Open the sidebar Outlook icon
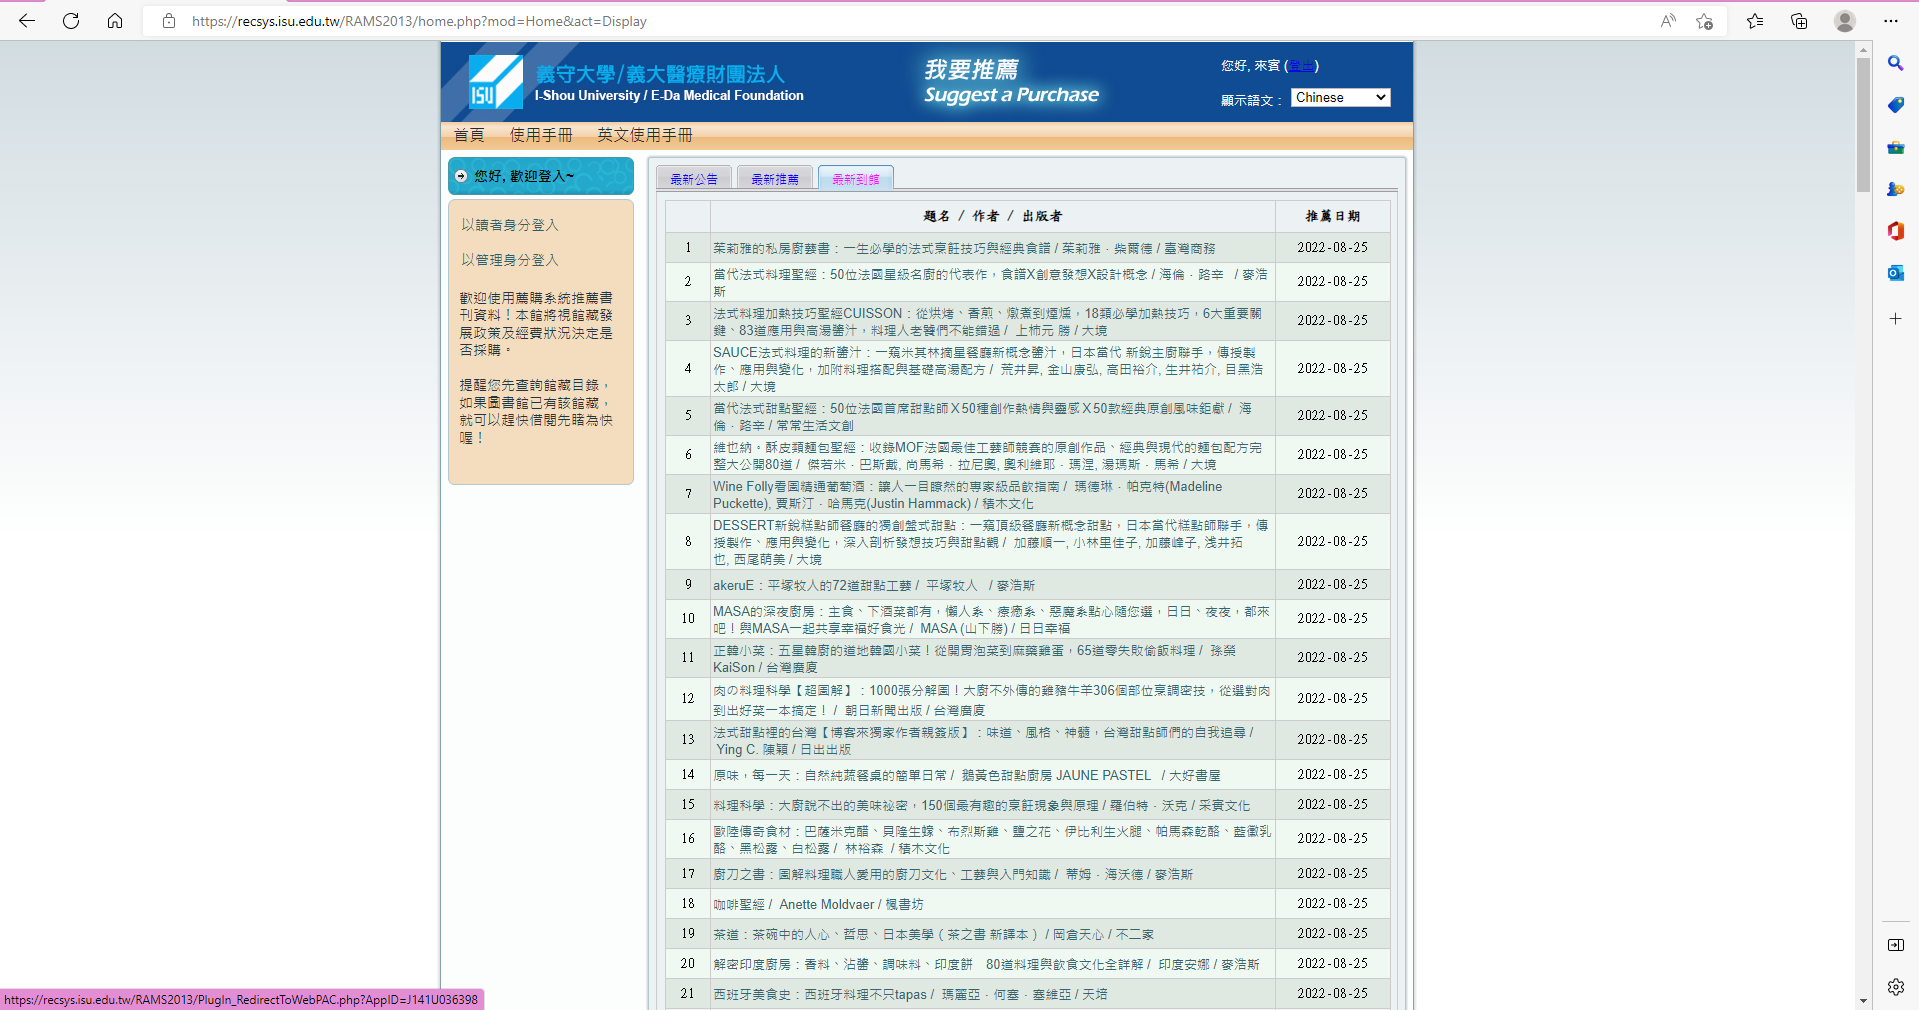The height and width of the screenshot is (1010, 1919). [1895, 273]
